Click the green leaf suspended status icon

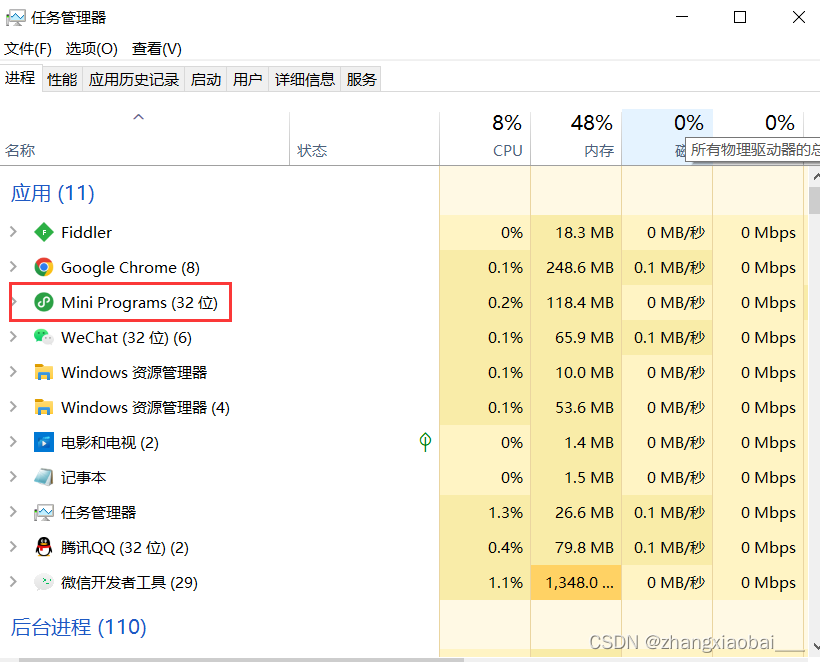[x=425, y=442]
